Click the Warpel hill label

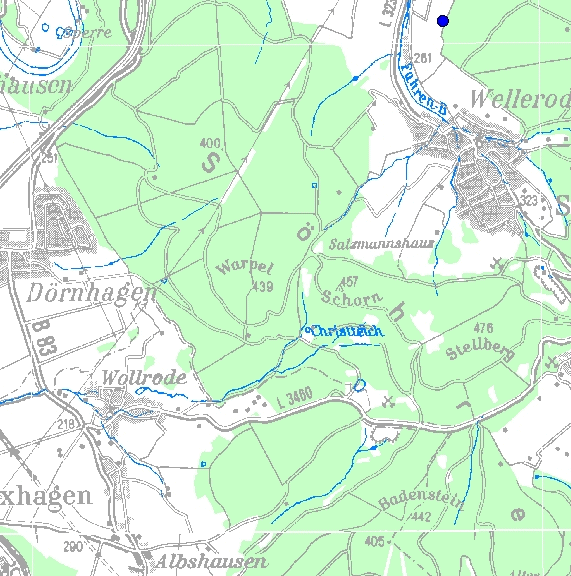245,267
